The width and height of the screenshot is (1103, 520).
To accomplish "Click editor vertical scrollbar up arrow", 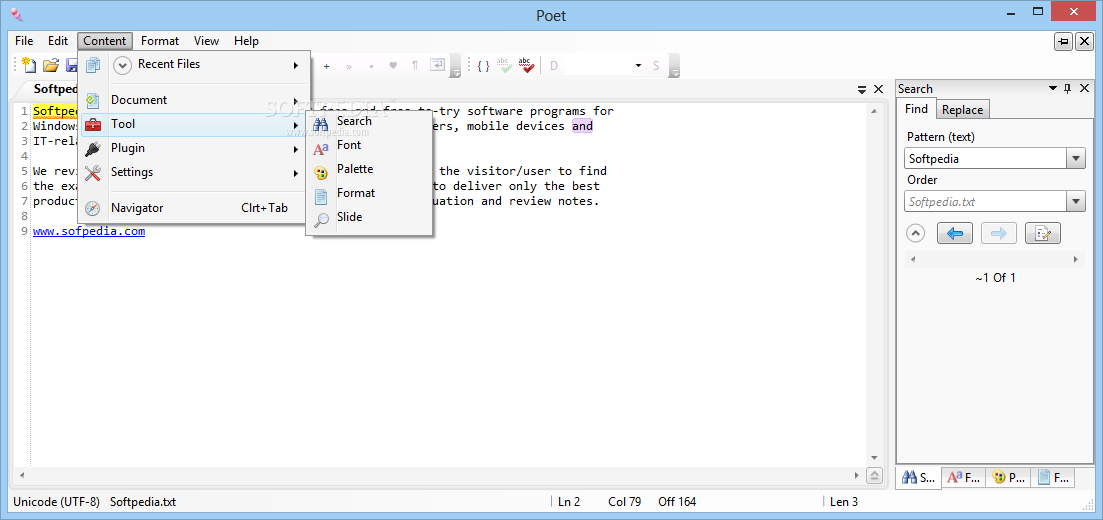I will coord(874,111).
